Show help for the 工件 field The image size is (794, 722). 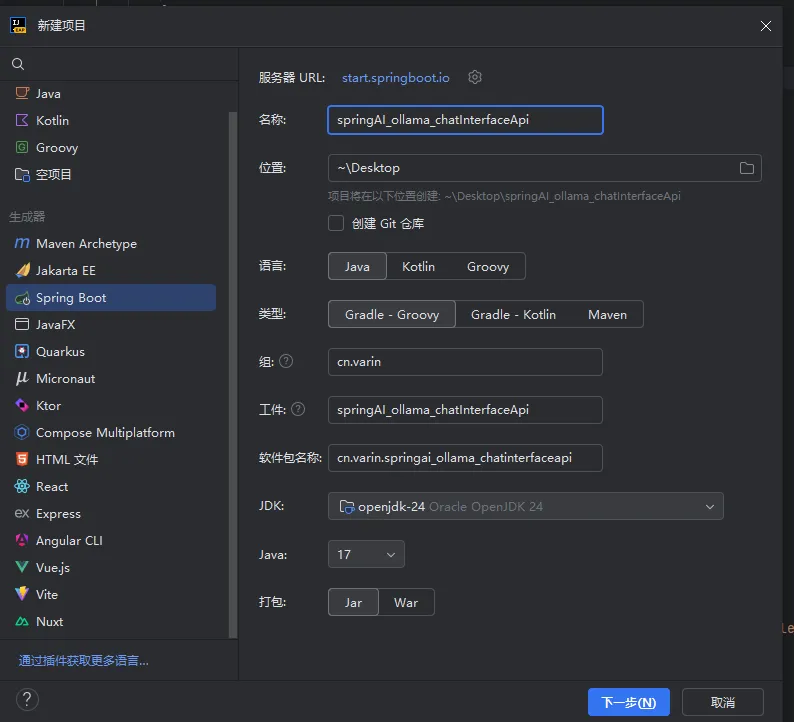click(298, 409)
